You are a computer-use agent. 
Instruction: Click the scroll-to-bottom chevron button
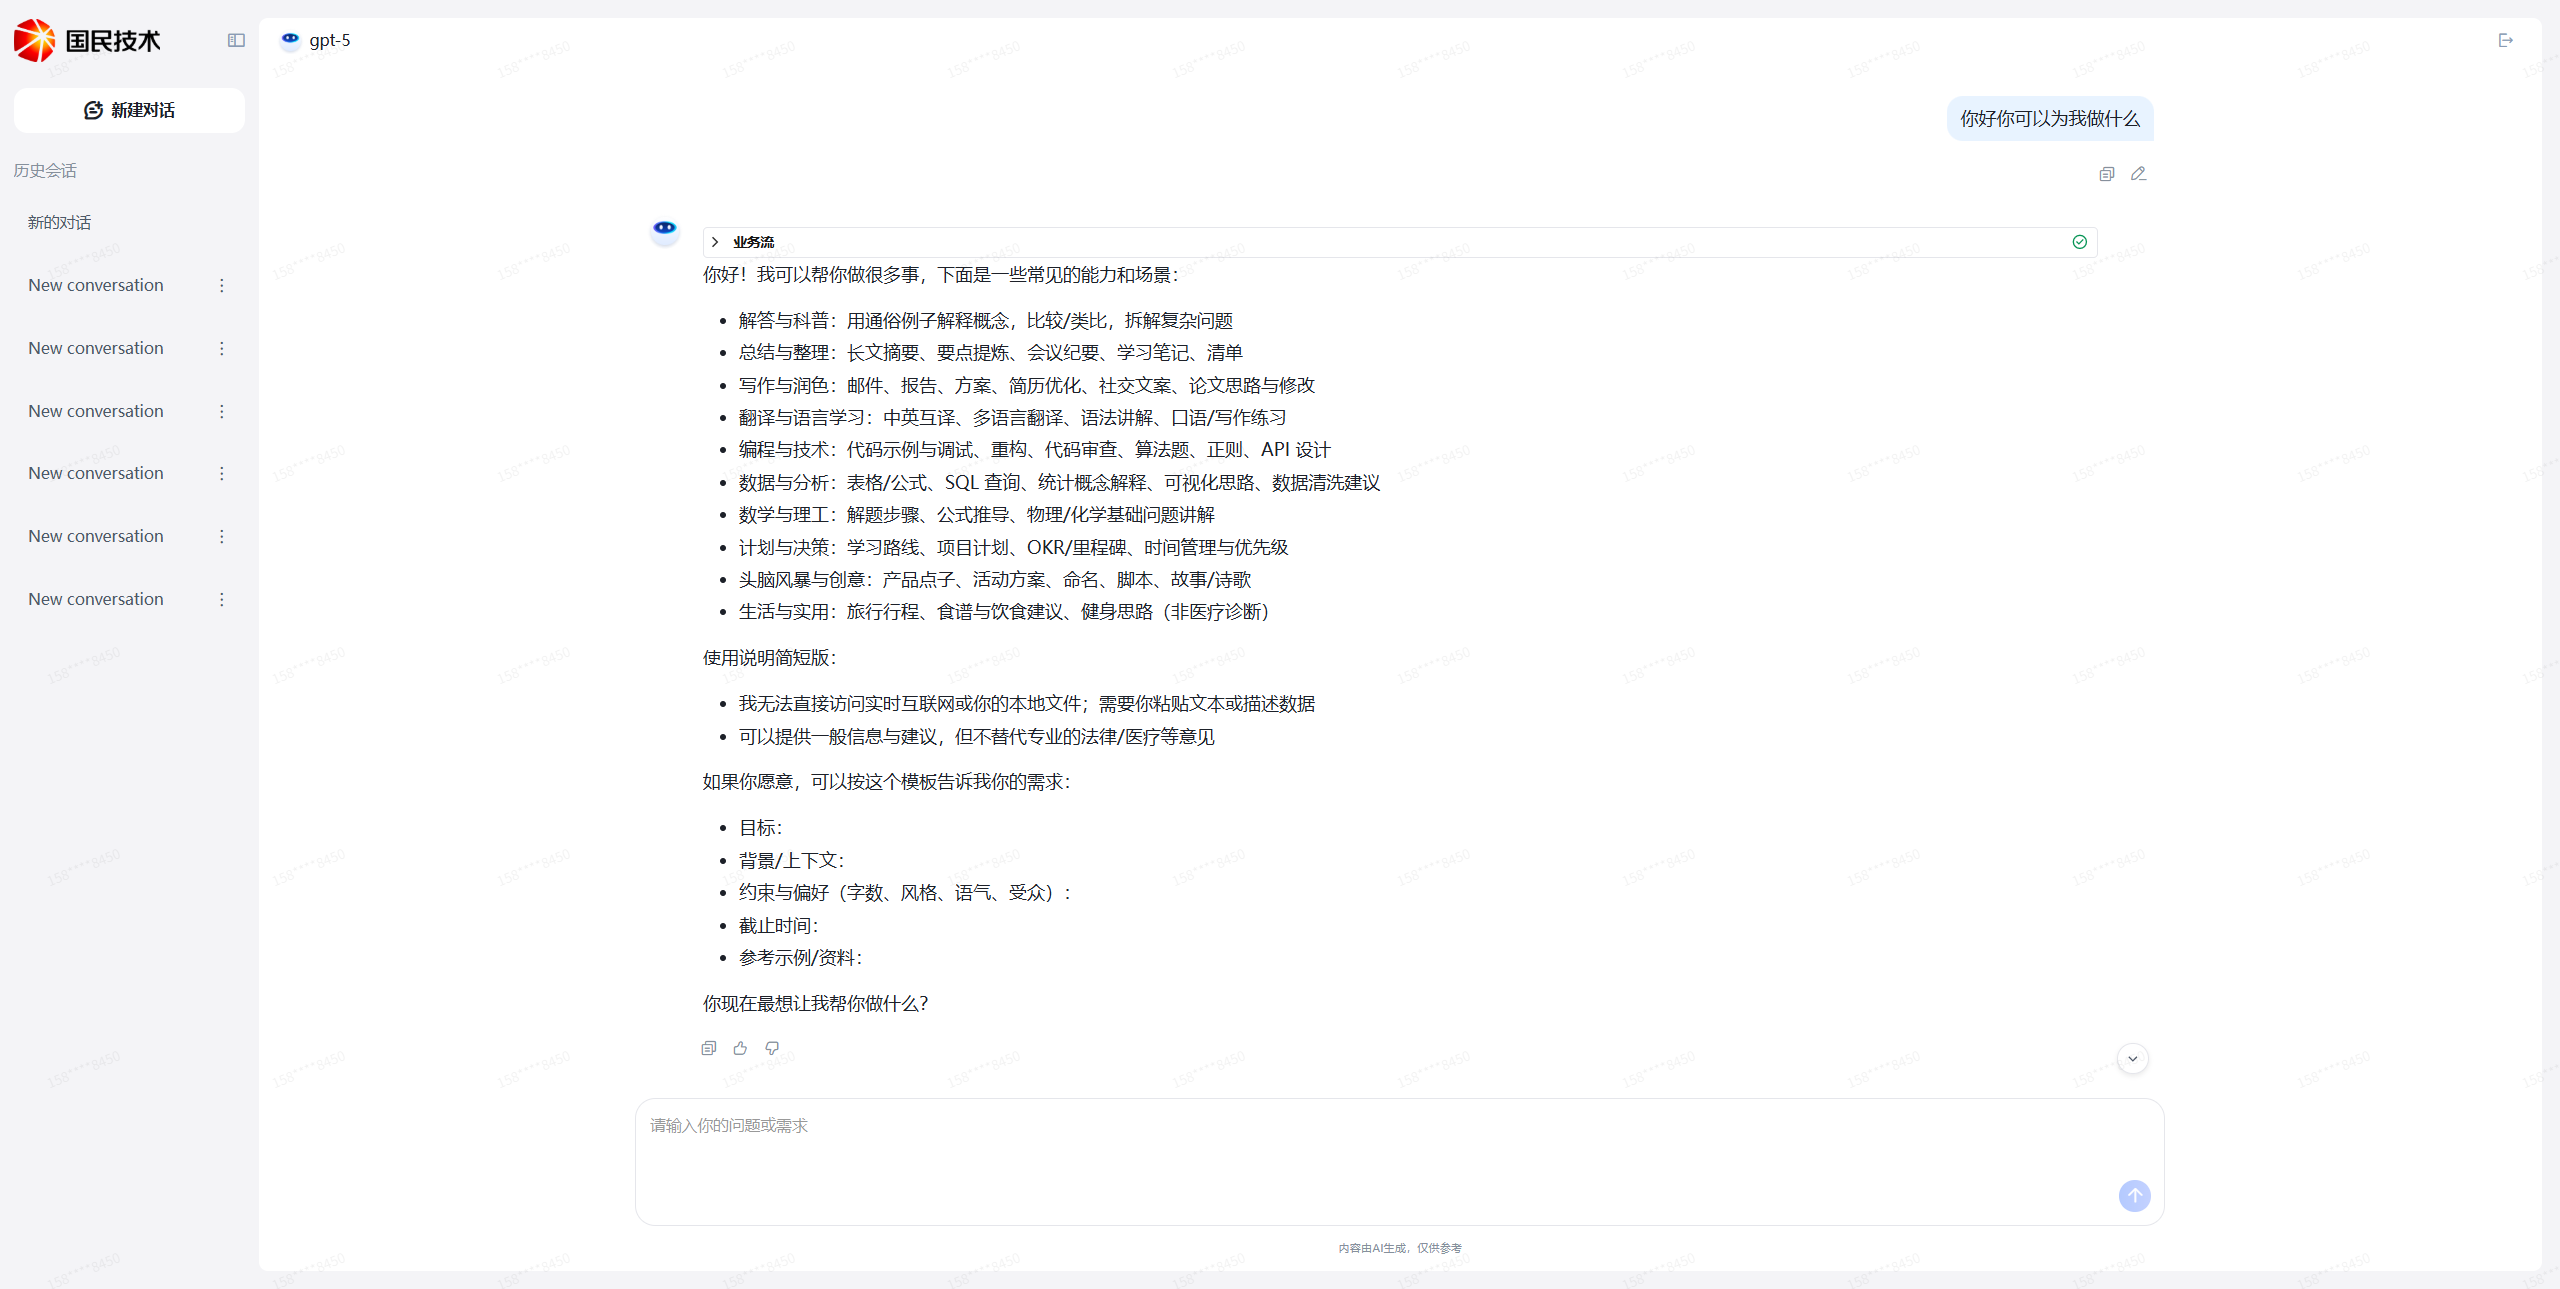point(2132,1058)
